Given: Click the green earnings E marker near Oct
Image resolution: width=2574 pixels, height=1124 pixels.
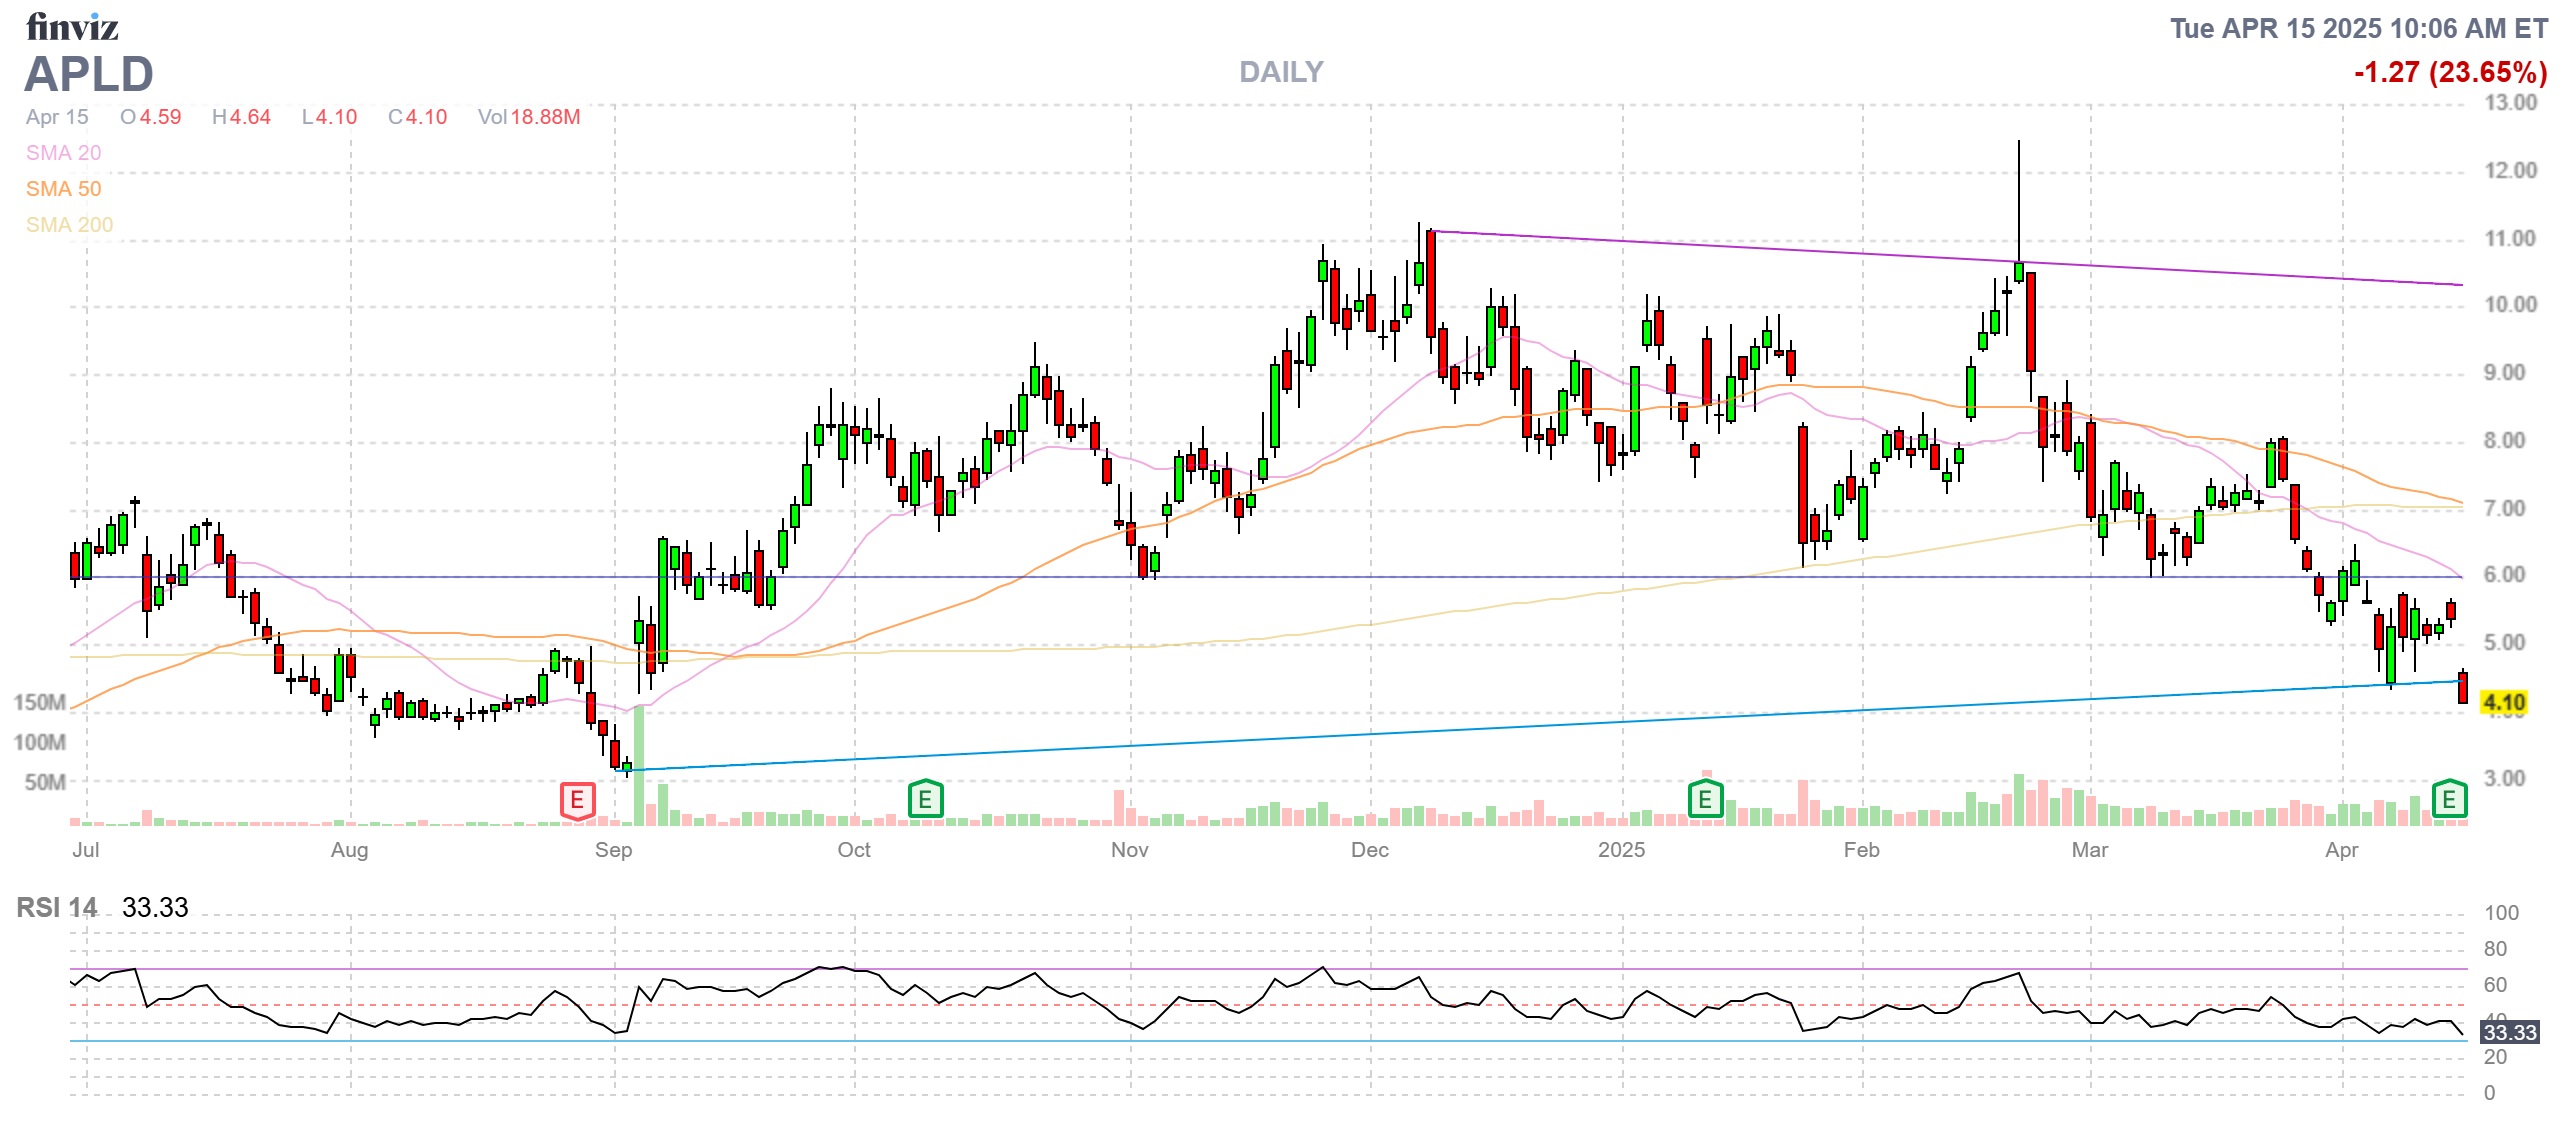Looking at the screenshot, I should click(x=925, y=800).
